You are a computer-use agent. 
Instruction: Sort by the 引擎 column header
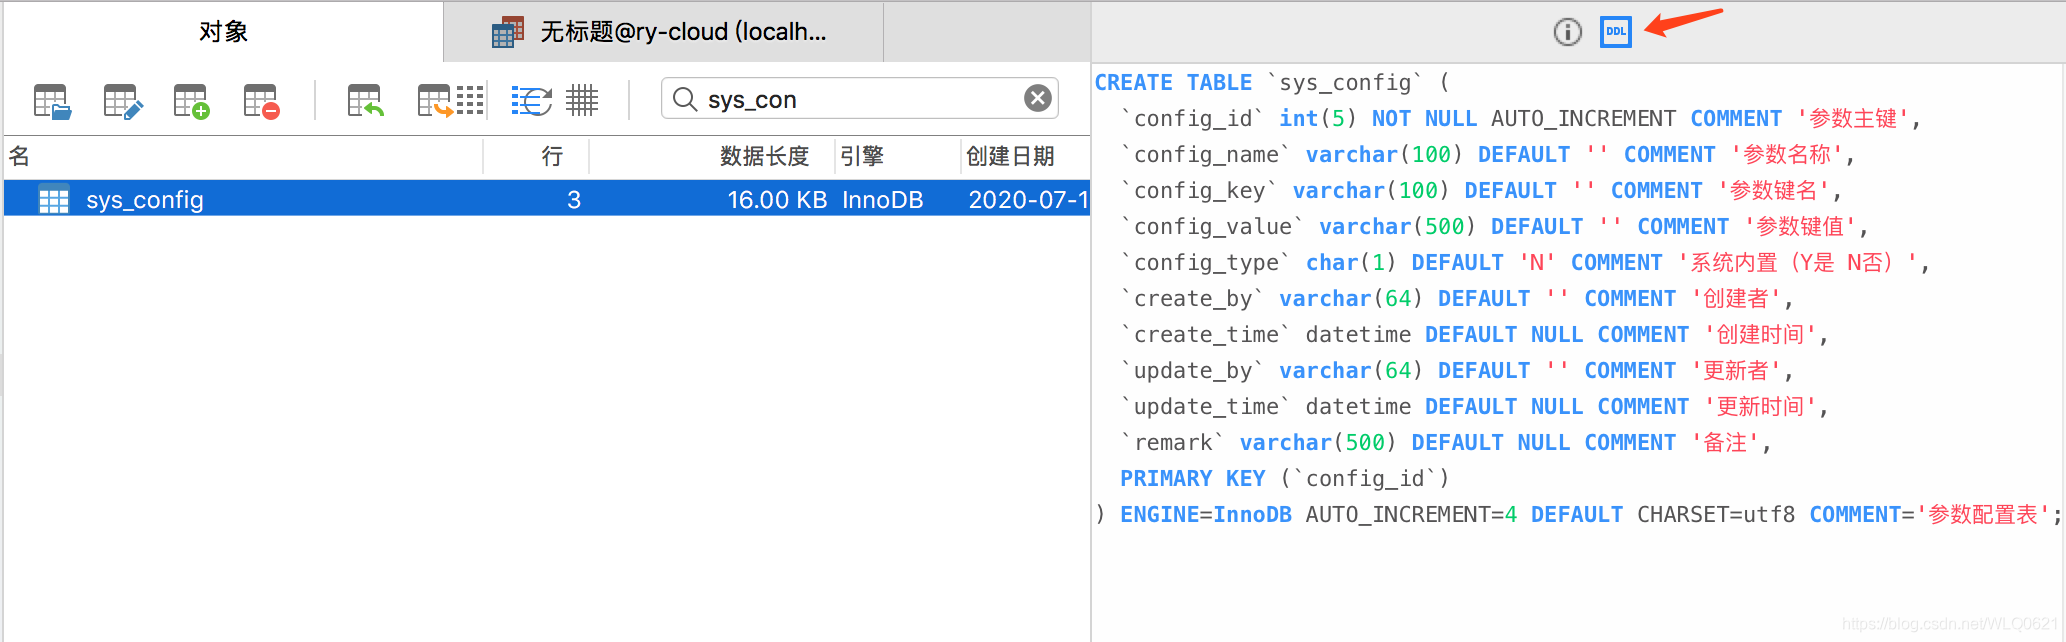[898, 156]
